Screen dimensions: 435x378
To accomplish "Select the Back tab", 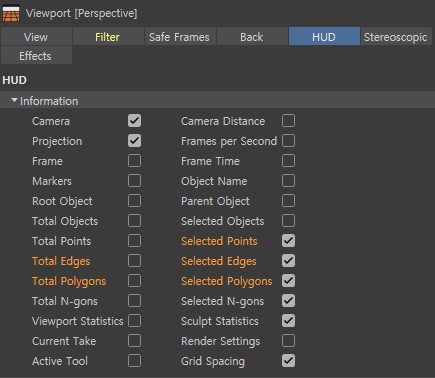I will [x=252, y=37].
